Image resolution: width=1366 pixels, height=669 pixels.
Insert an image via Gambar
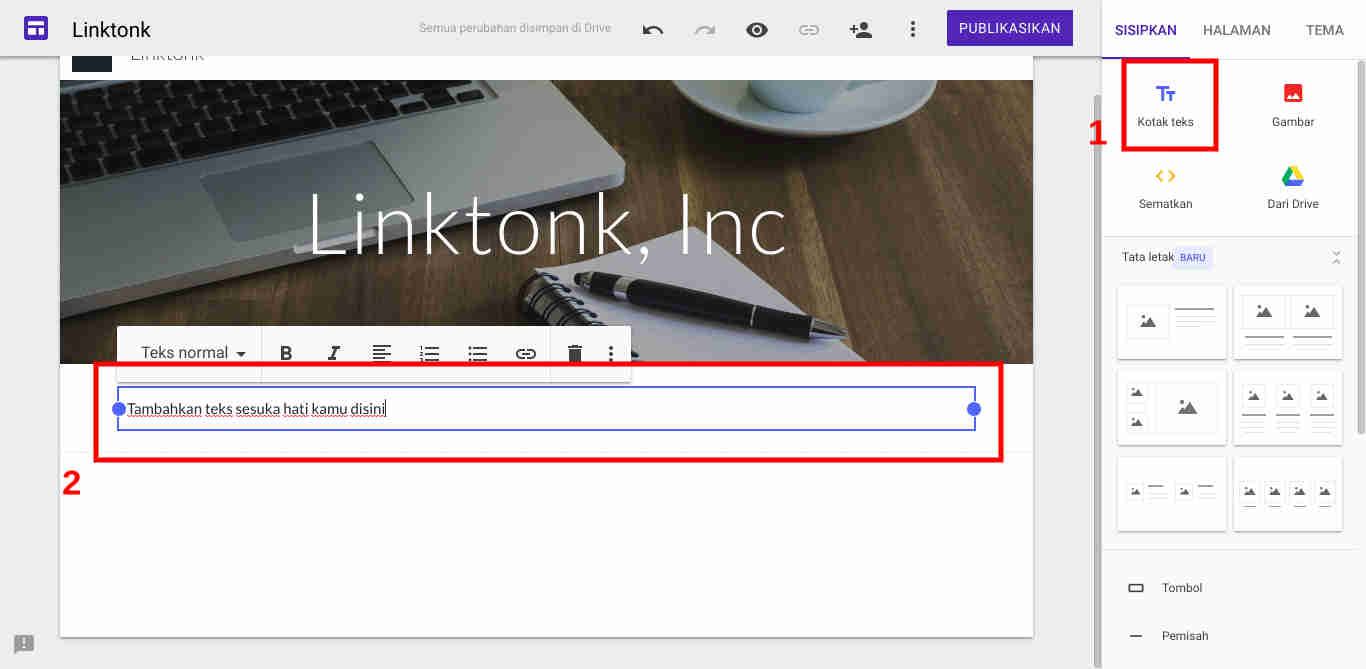1292,103
